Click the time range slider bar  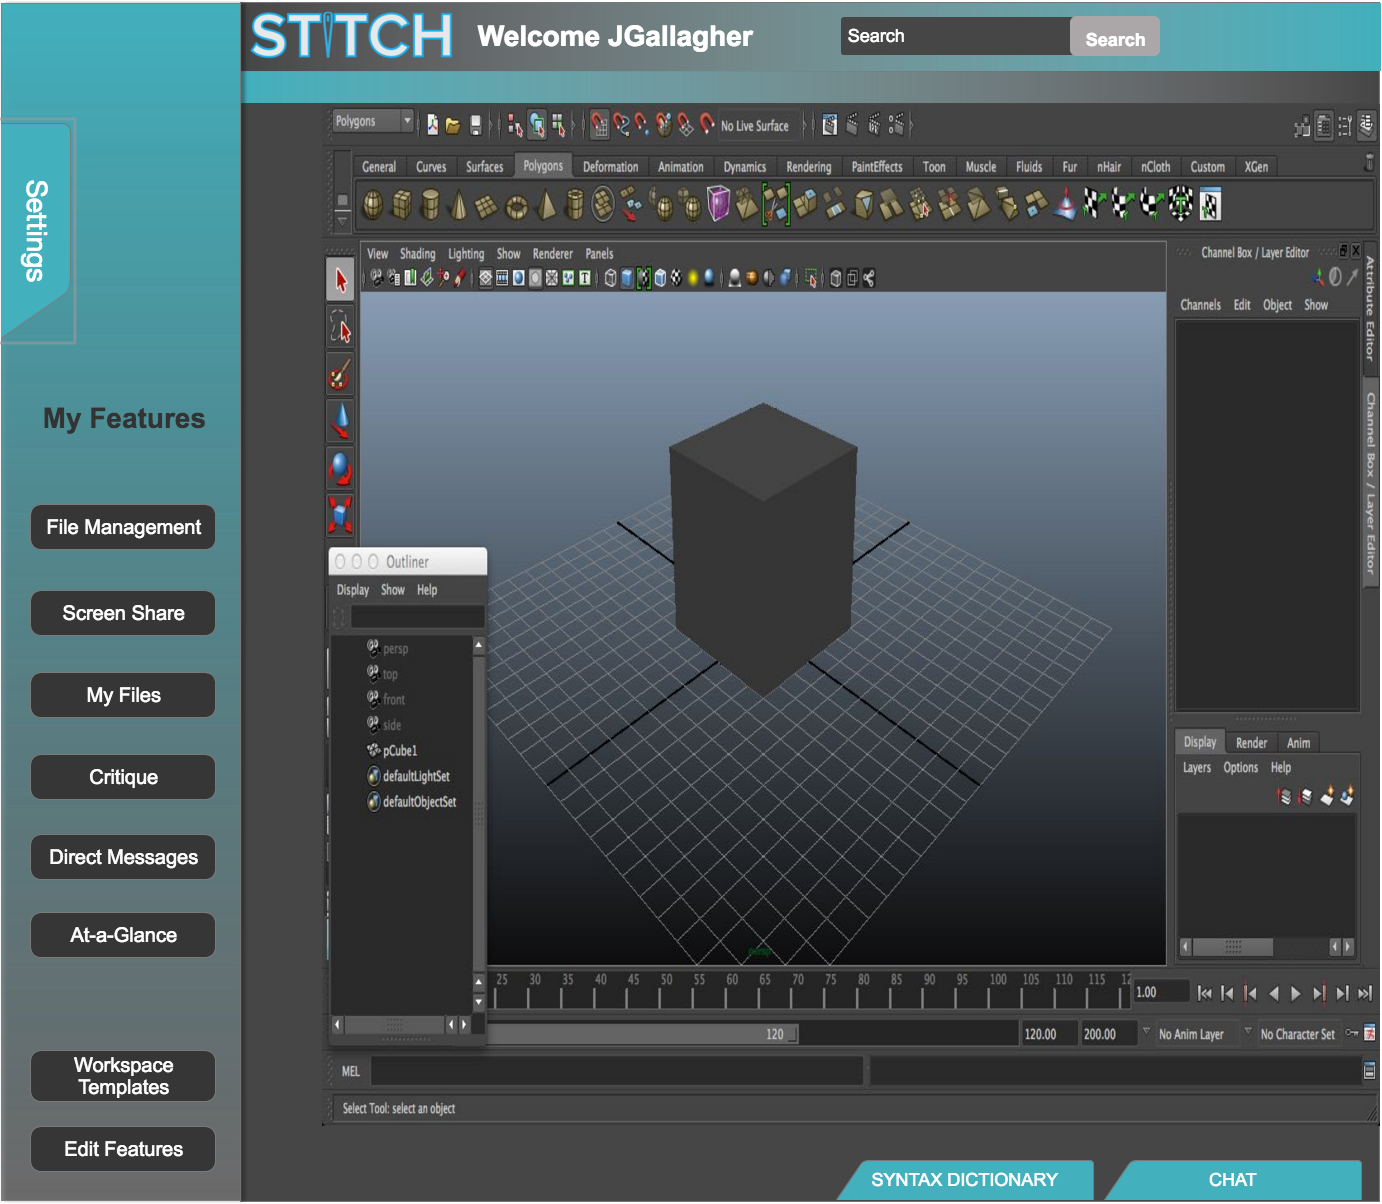640,1034
